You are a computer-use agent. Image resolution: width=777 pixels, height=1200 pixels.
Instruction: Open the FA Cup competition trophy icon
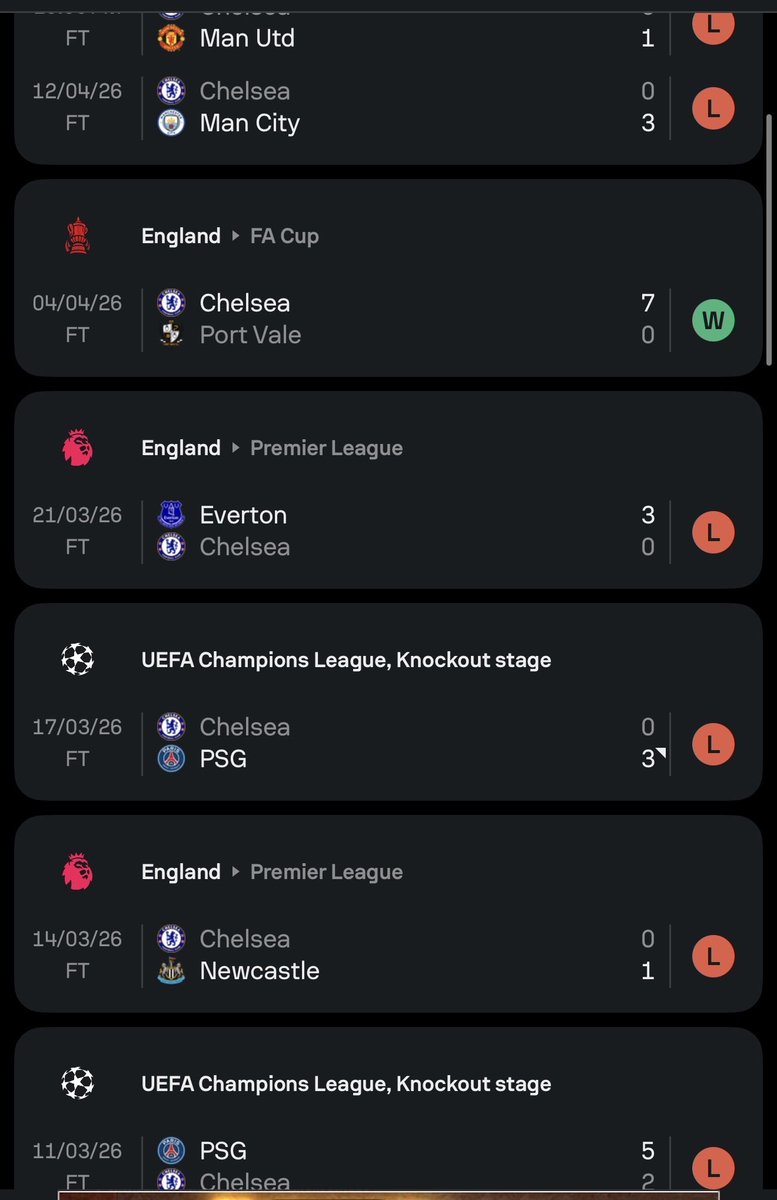pyautogui.click(x=77, y=236)
